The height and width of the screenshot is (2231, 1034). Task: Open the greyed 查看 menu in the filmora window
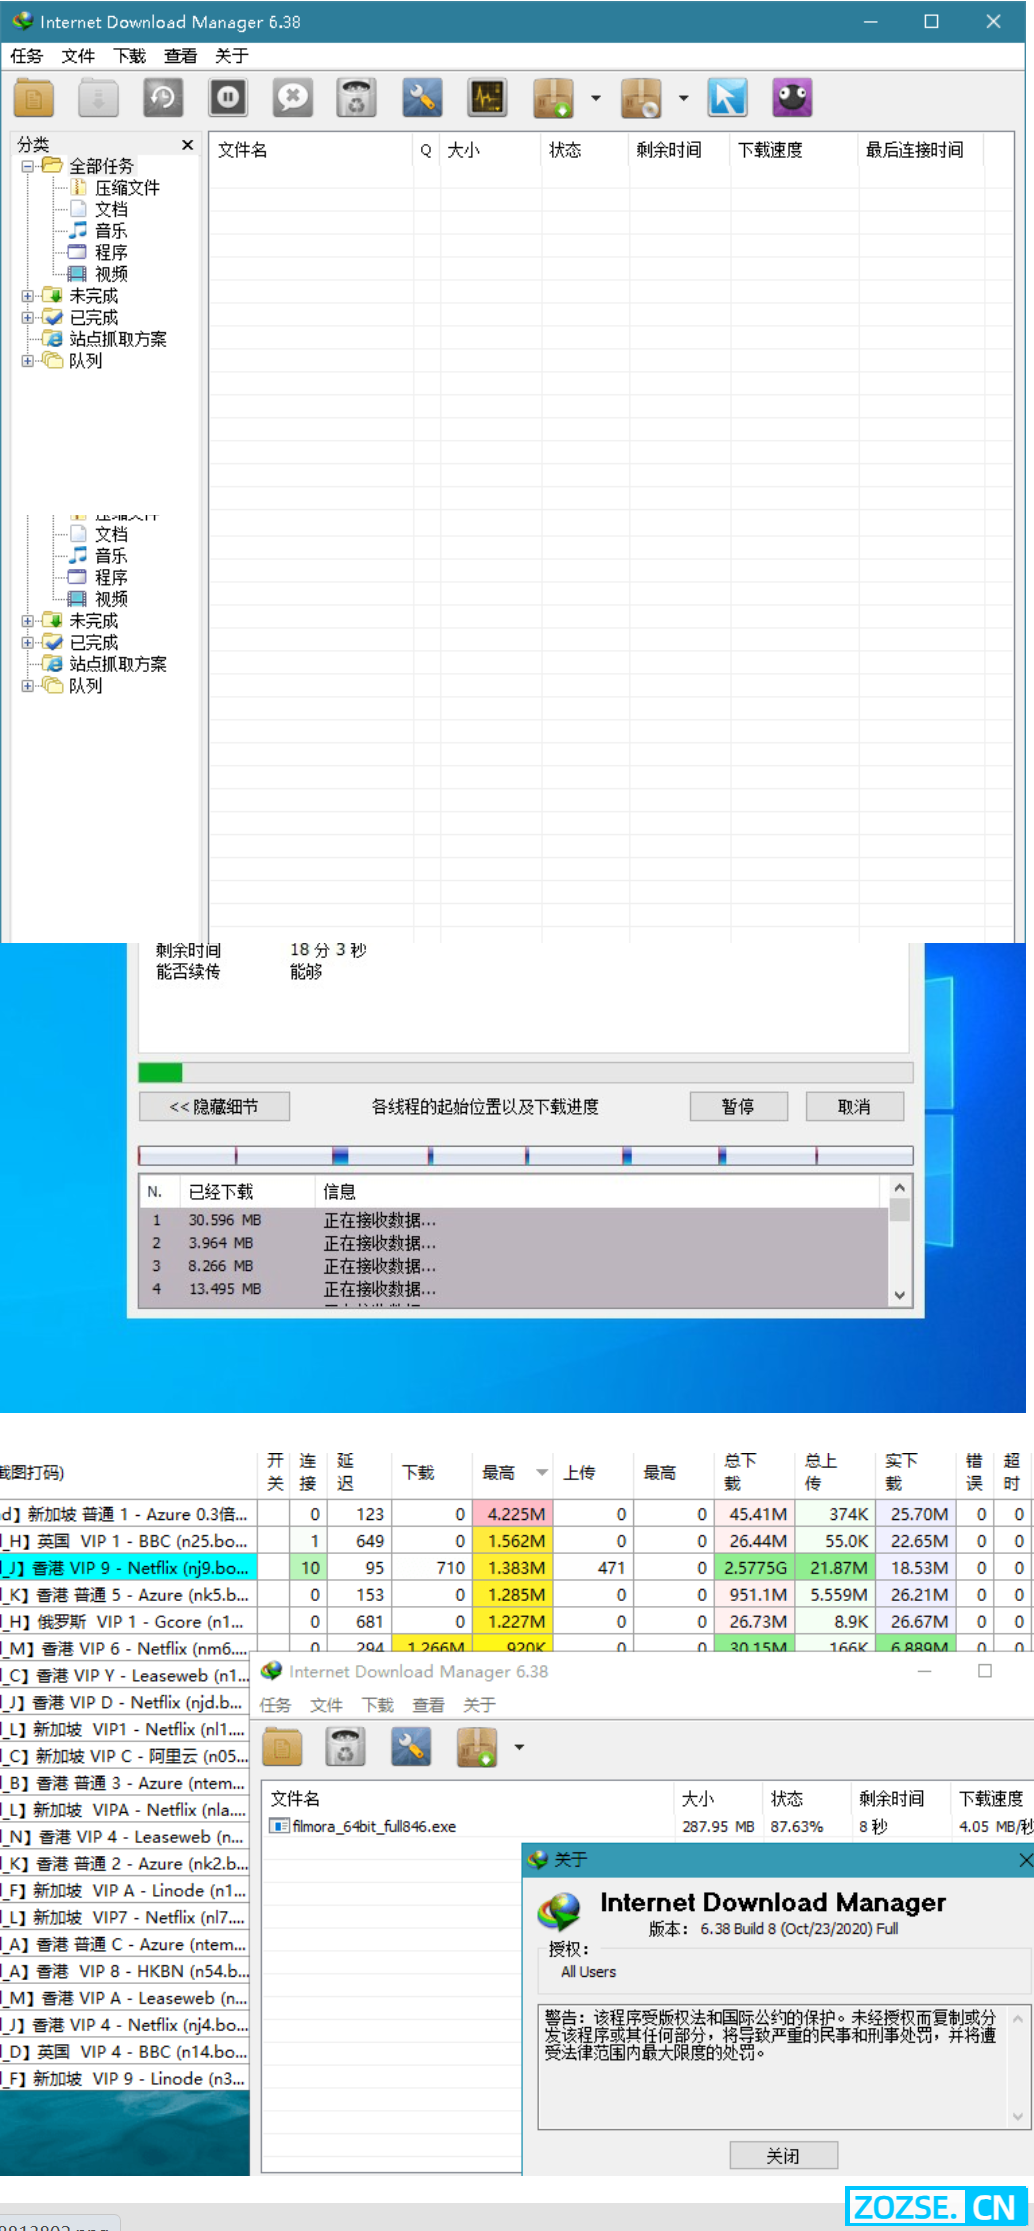(x=428, y=1705)
